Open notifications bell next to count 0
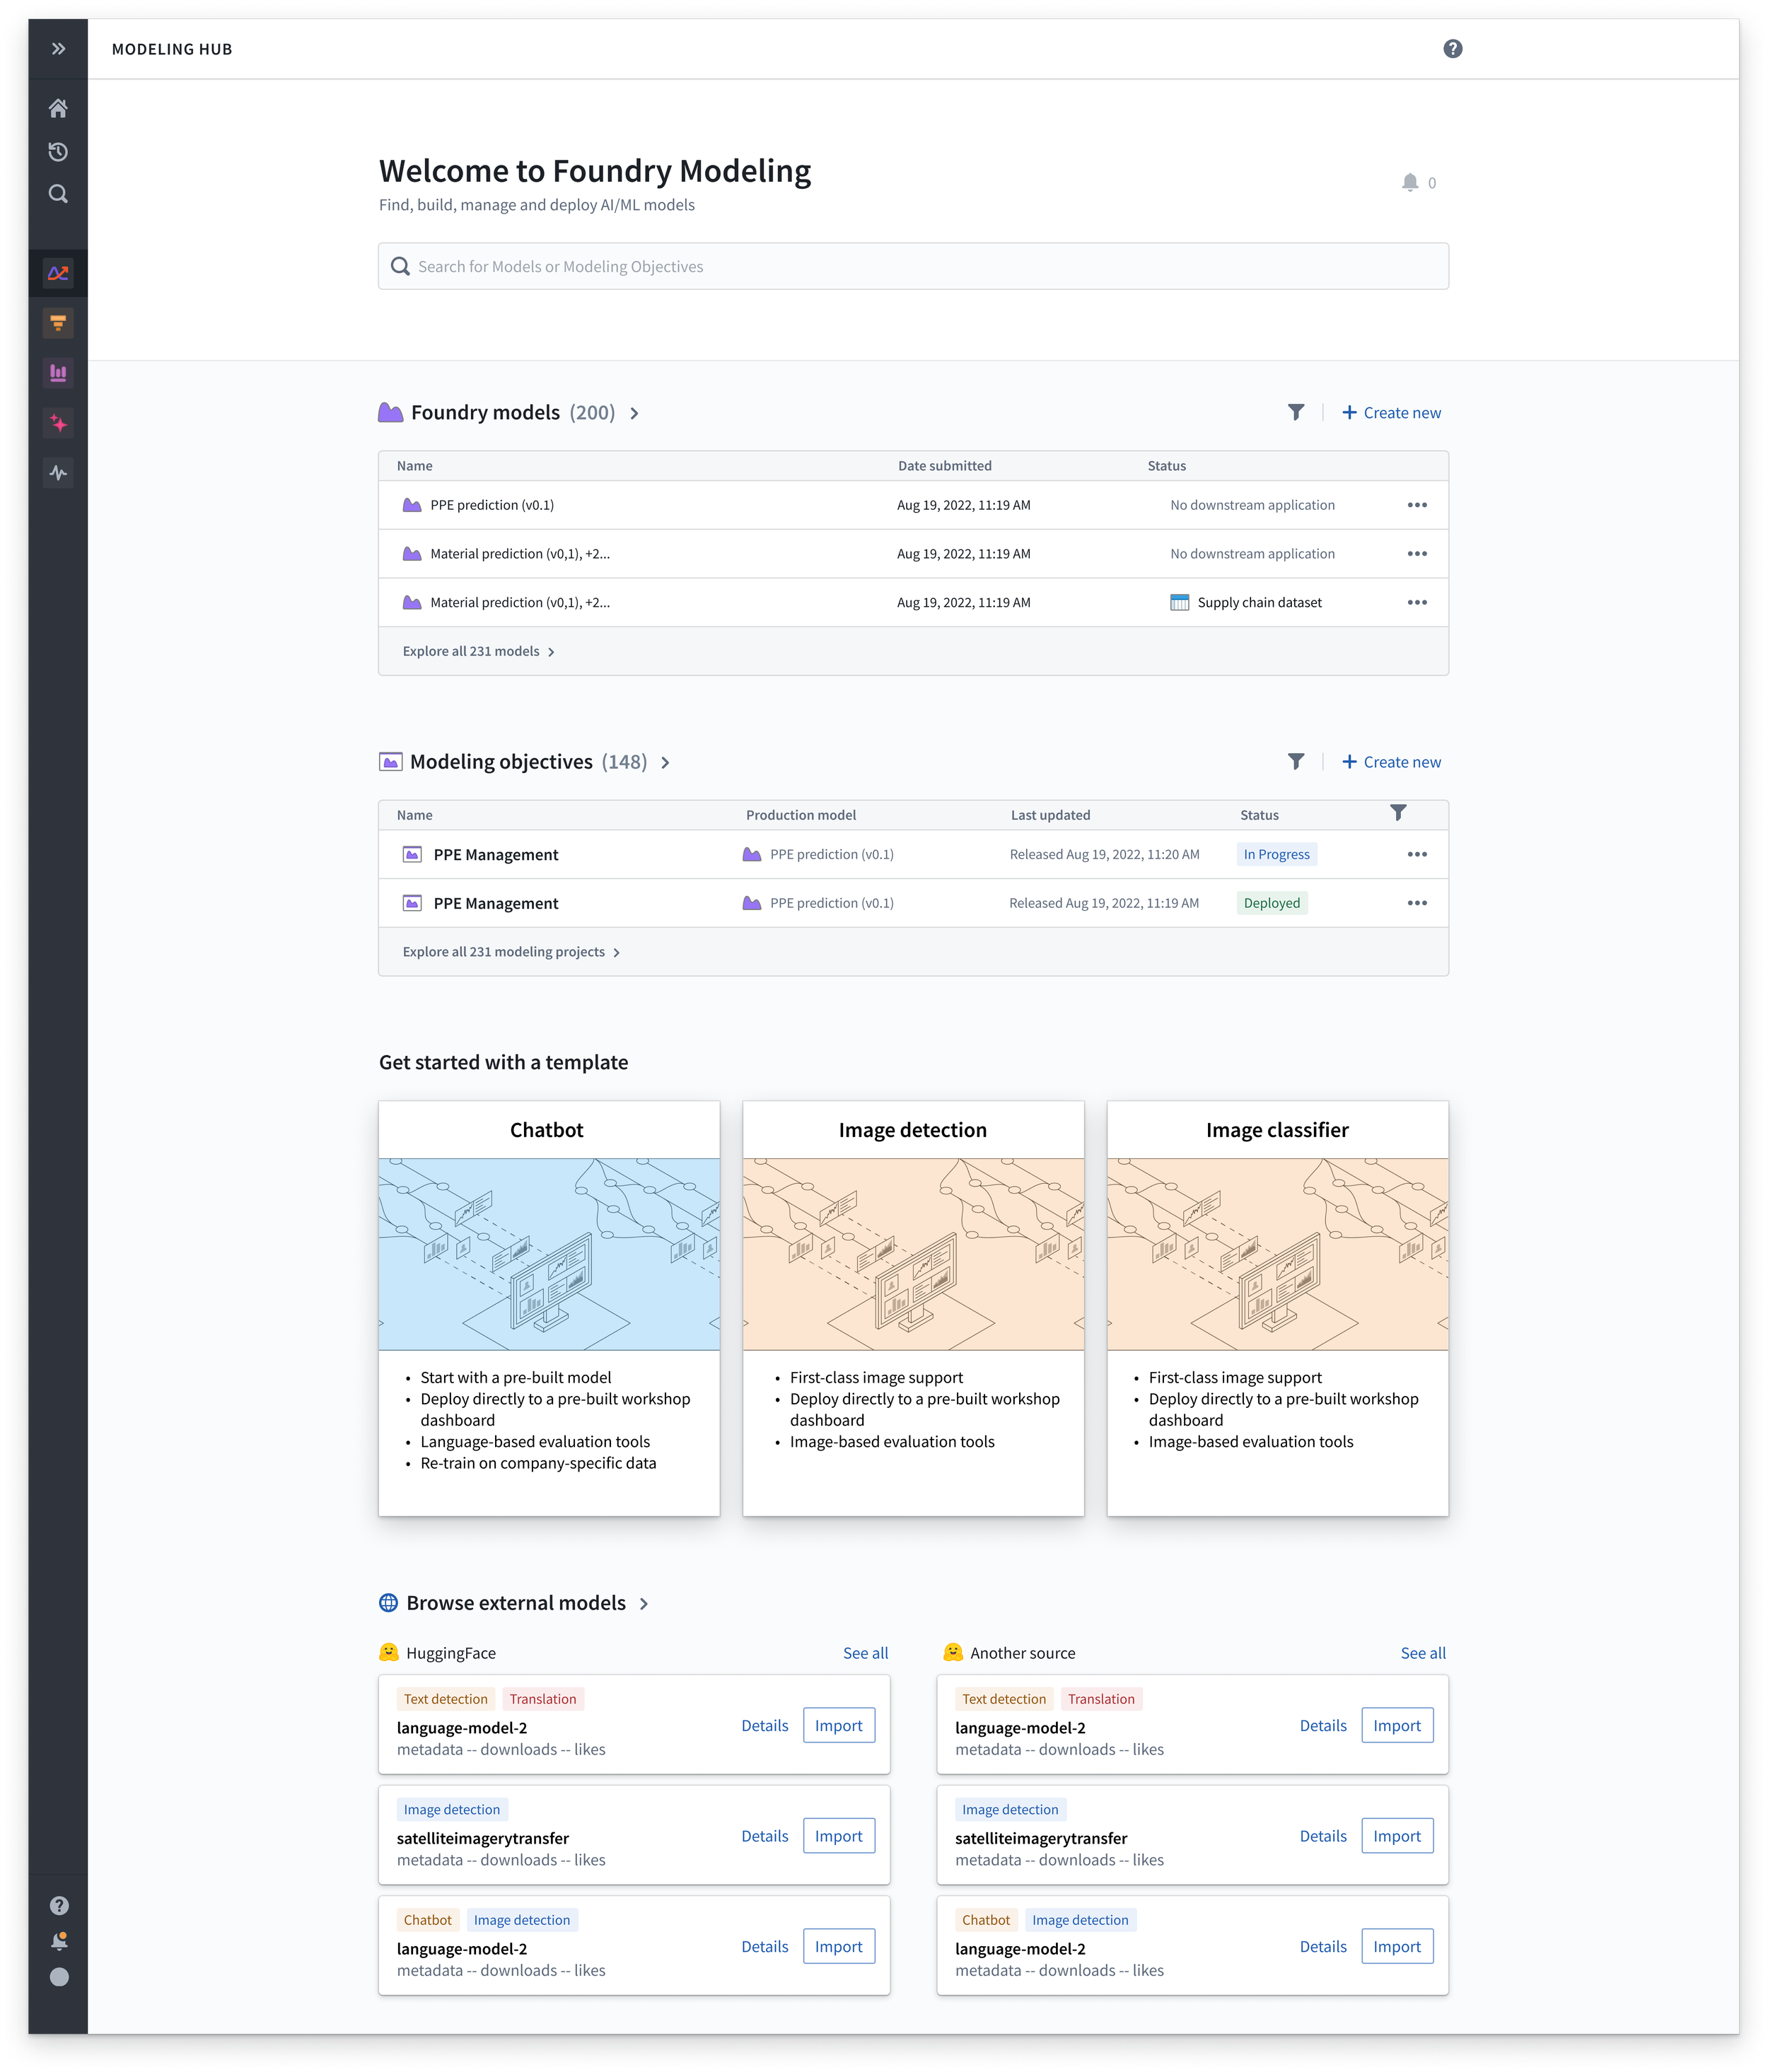 1410,182
